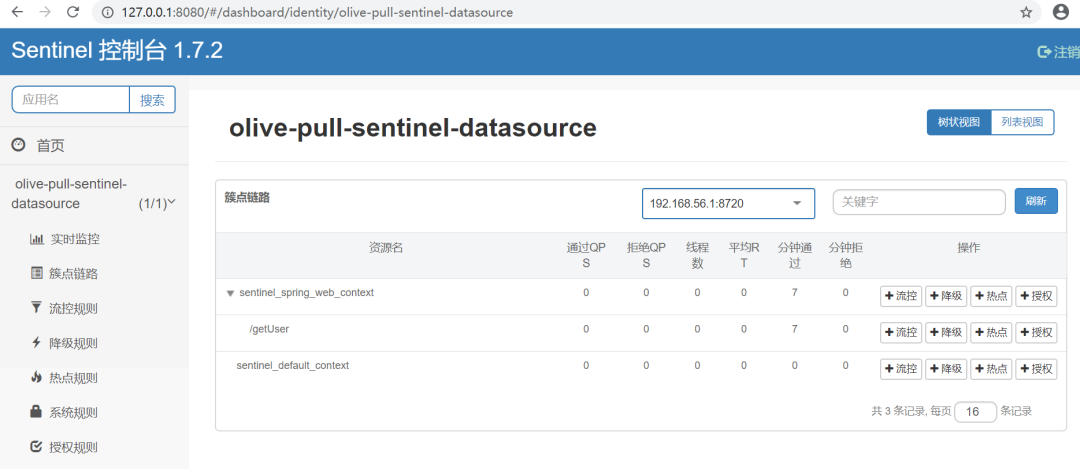Click the 刷新 refresh button

coord(1036,201)
